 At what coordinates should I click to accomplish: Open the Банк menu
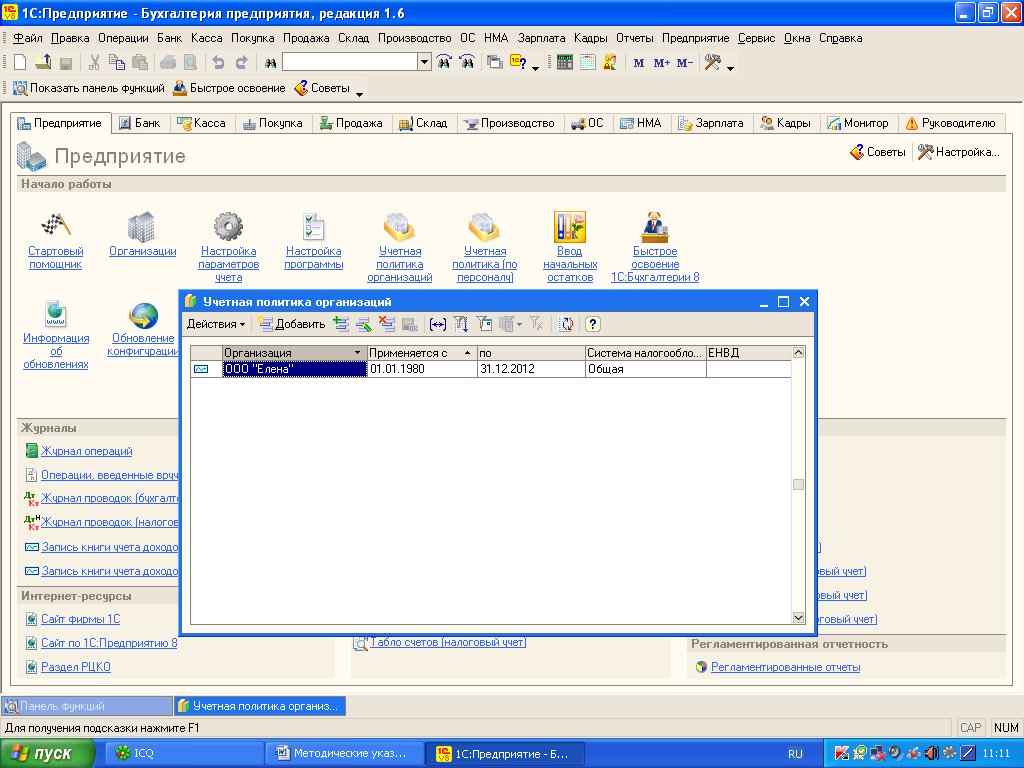170,38
